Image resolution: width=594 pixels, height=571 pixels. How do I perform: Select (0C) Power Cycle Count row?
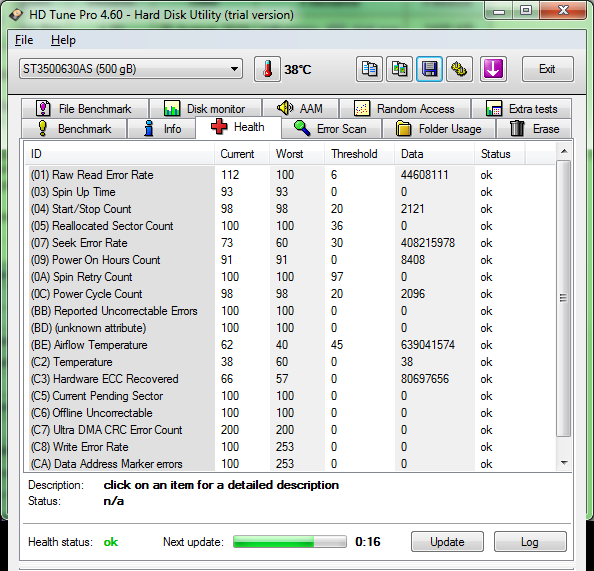[290, 294]
